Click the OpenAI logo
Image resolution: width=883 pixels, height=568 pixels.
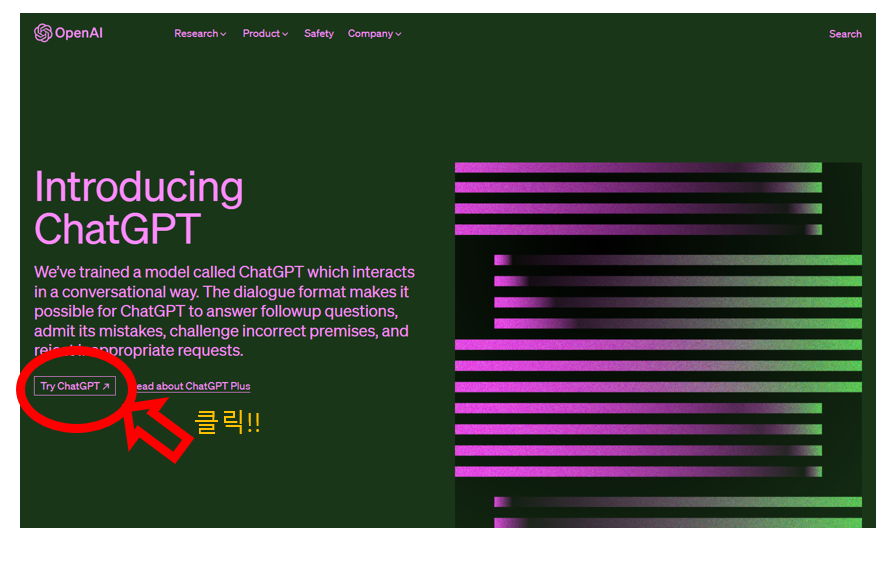(68, 33)
